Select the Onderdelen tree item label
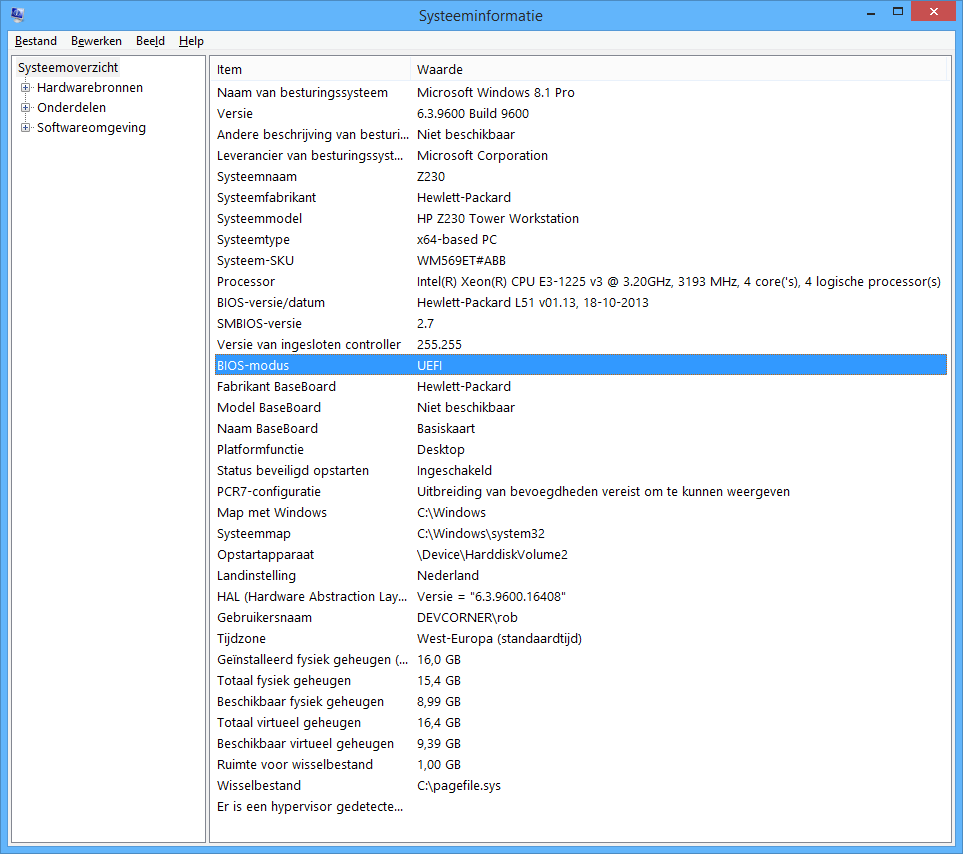The width and height of the screenshot is (963, 854). click(x=71, y=108)
